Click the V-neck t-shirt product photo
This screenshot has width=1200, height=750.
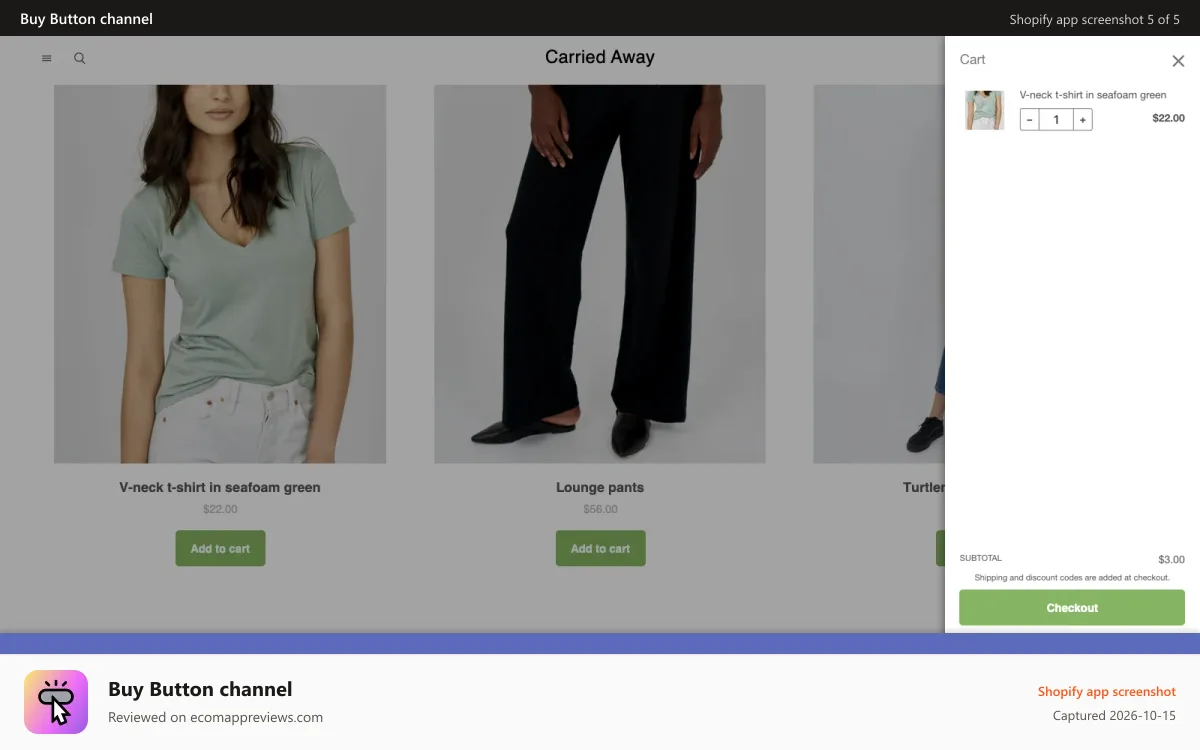click(220, 274)
